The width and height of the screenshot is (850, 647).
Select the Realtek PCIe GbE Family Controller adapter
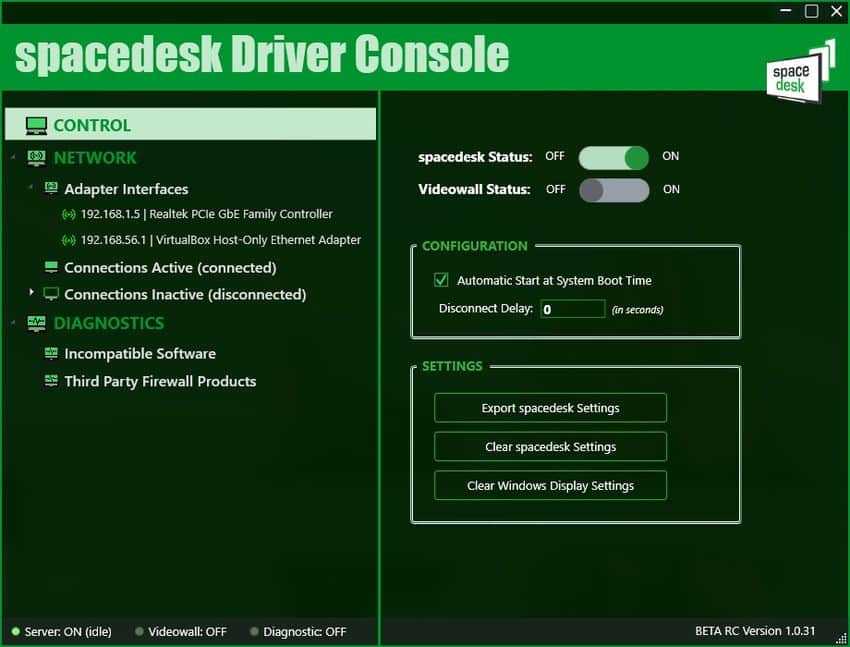click(207, 214)
